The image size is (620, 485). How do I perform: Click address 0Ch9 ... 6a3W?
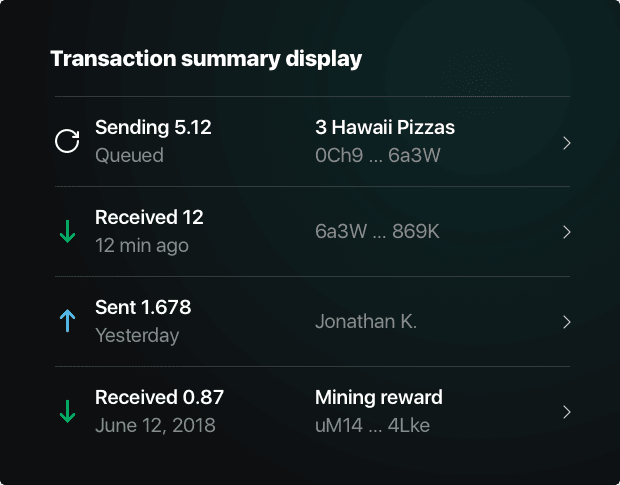378,155
